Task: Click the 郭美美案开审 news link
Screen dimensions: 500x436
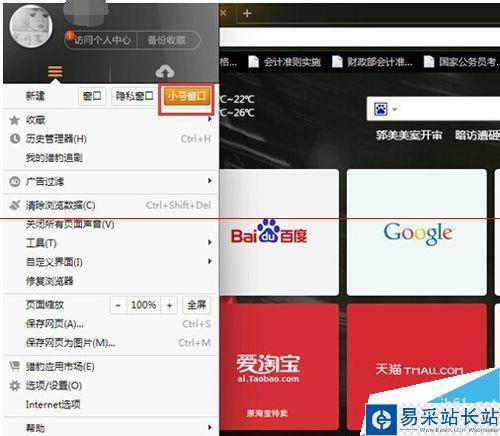Action: [x=409, y=135]
